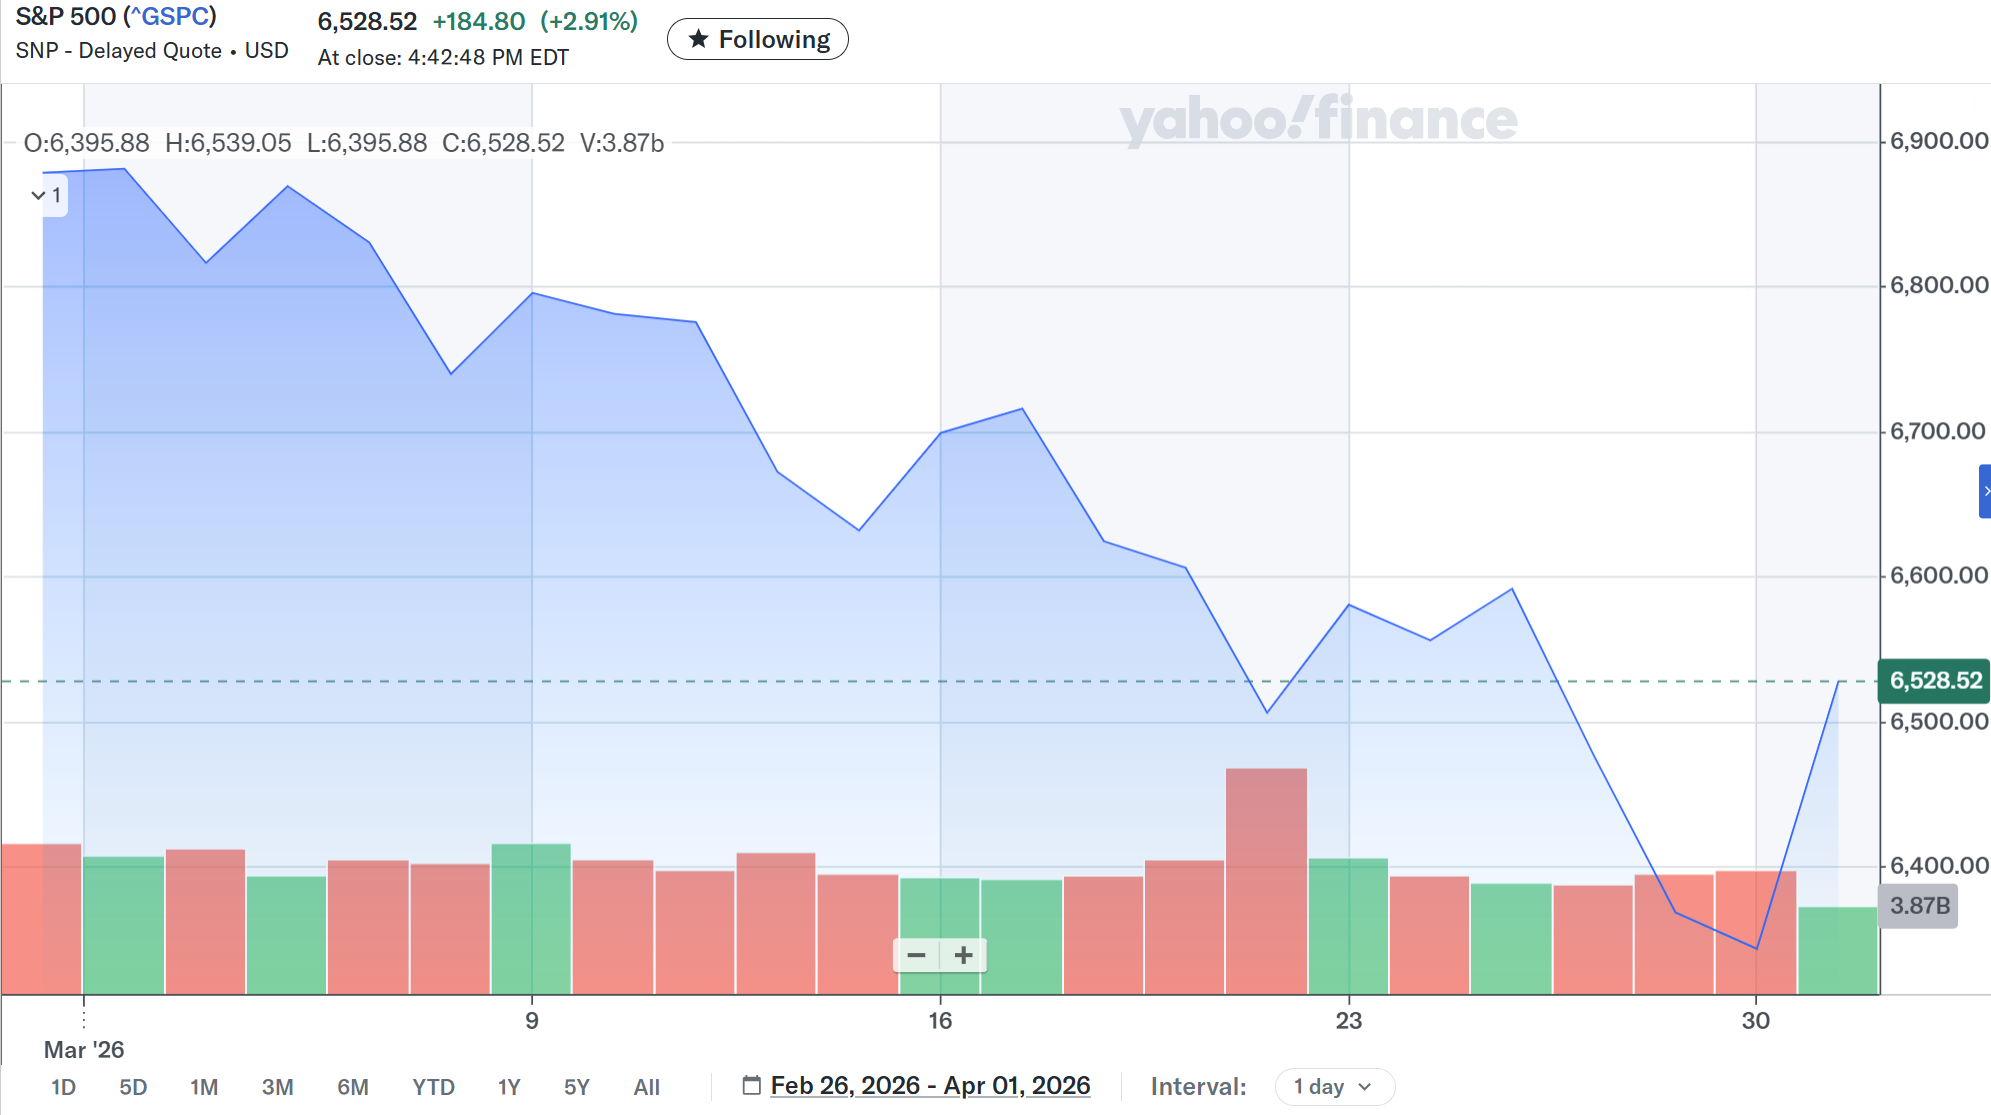Screen dimensions: 1991x1115
Task: Switch to 3M time range
Action: tap(277, 1087)
